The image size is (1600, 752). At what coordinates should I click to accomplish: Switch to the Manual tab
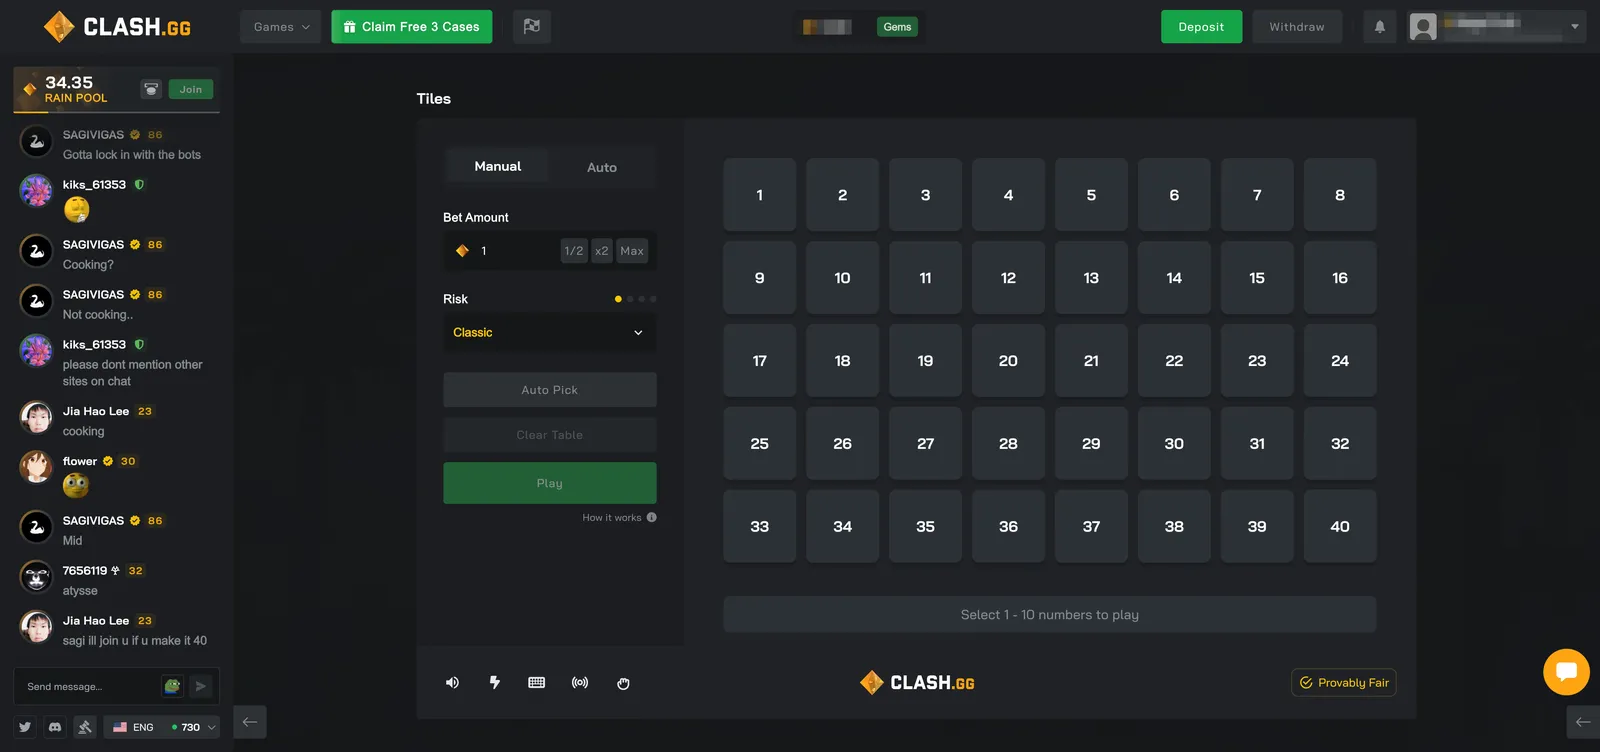(x=498, y=167)
